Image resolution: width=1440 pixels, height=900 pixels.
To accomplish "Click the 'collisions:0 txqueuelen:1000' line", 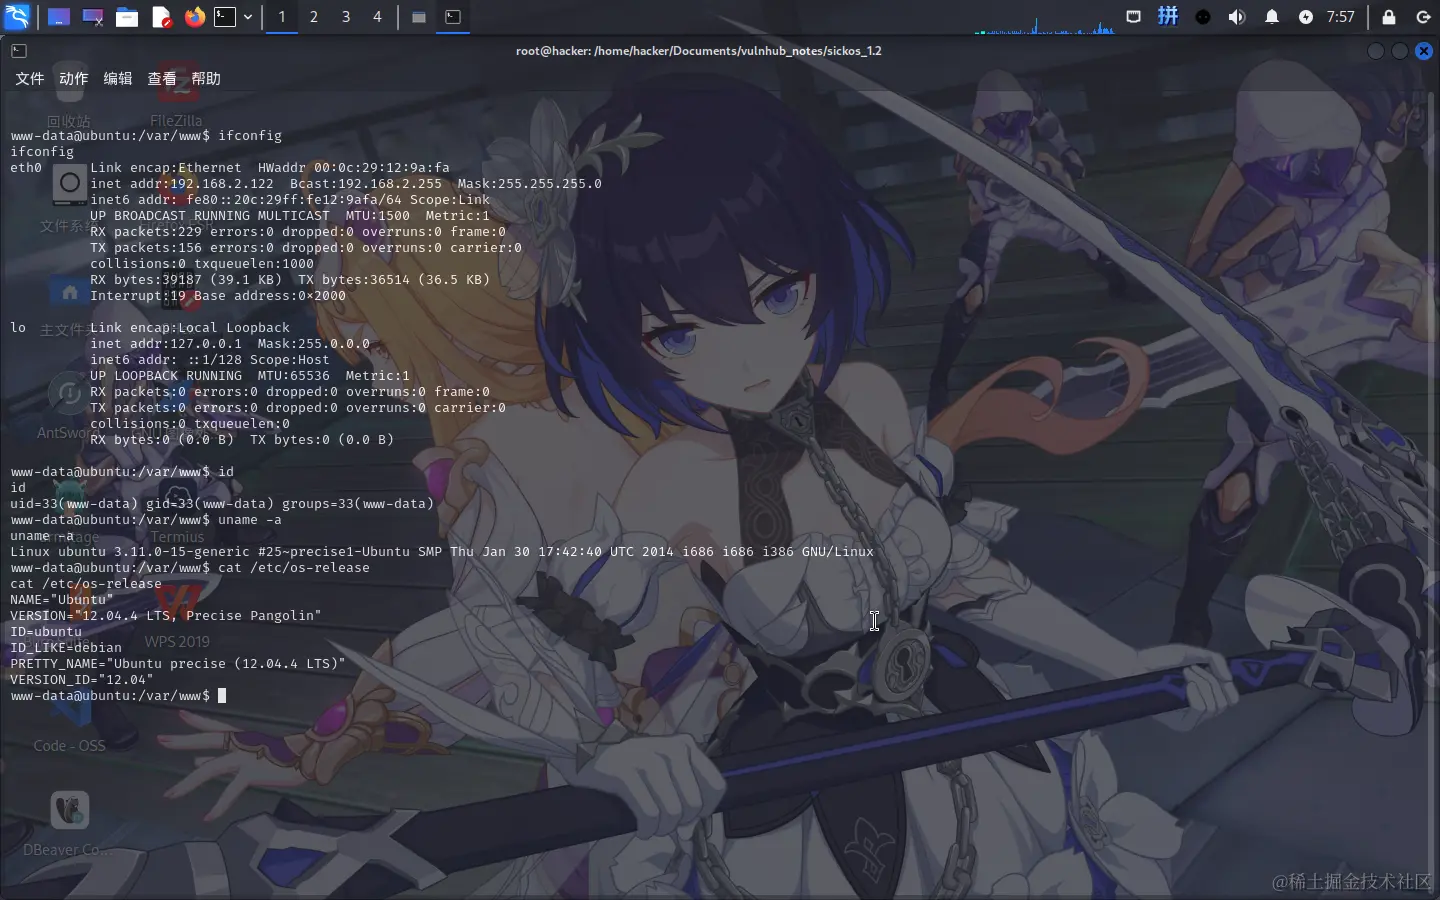I will (x=202, y=263).
